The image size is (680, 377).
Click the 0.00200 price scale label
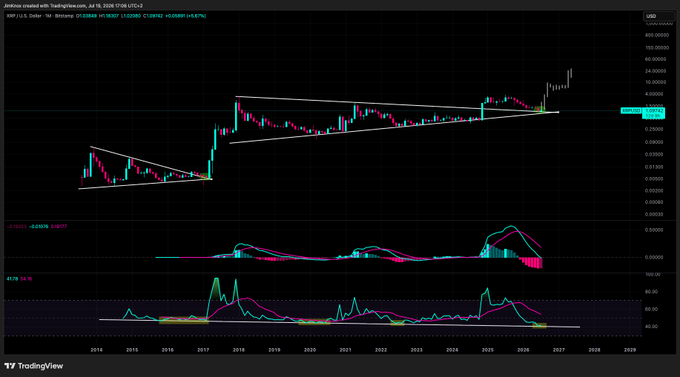click(x=654, y=191)
